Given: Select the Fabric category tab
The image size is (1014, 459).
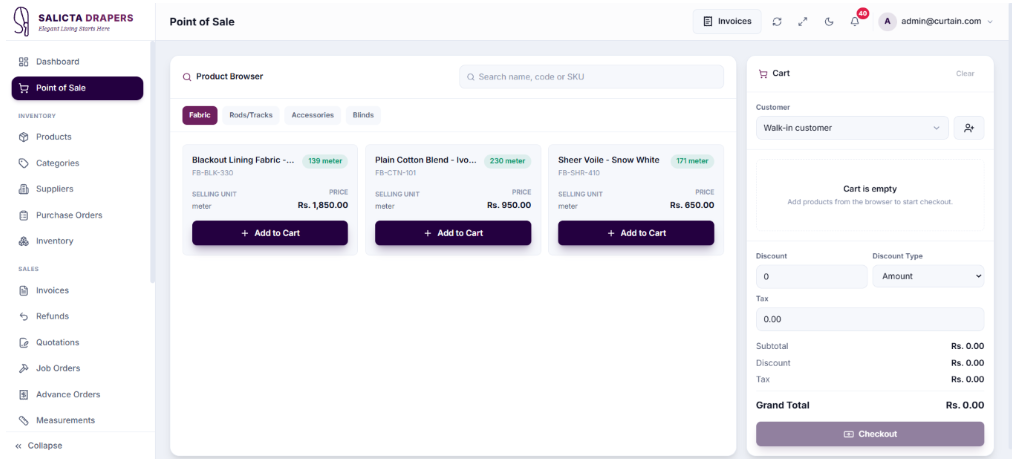Looking at the screenshot, I should pos(200,115).
